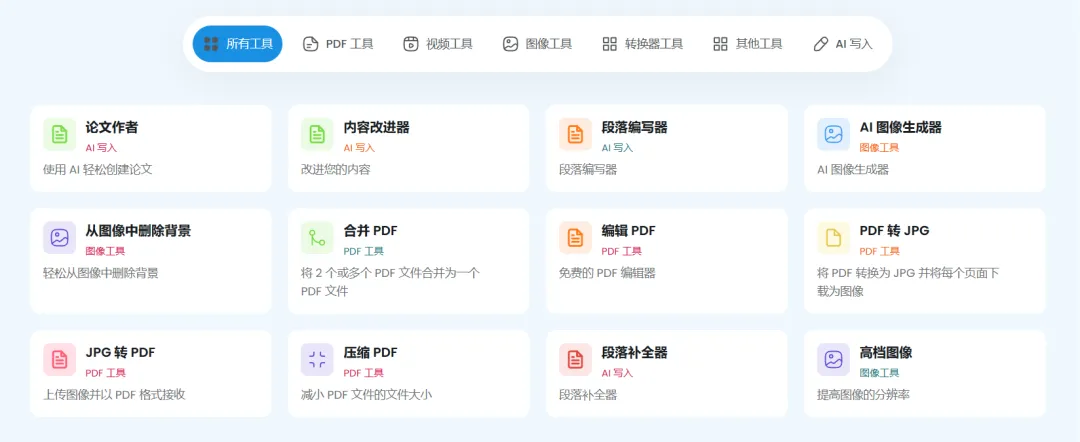Image resolution: width=1080 pixels, height=442 pixels.
Task: Click the AI 写入 tag under 论文作者
Action: pyautogui.click(x=101, y=147)
